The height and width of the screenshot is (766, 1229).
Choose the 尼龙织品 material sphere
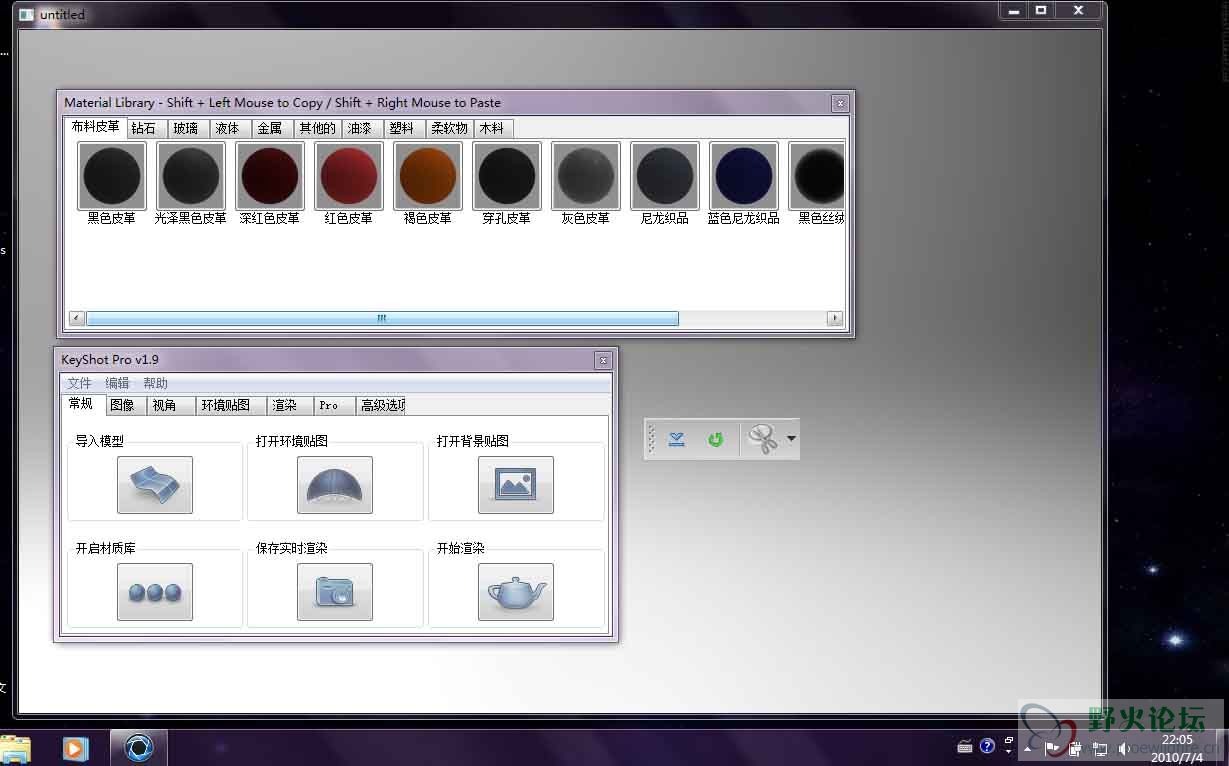665,176
